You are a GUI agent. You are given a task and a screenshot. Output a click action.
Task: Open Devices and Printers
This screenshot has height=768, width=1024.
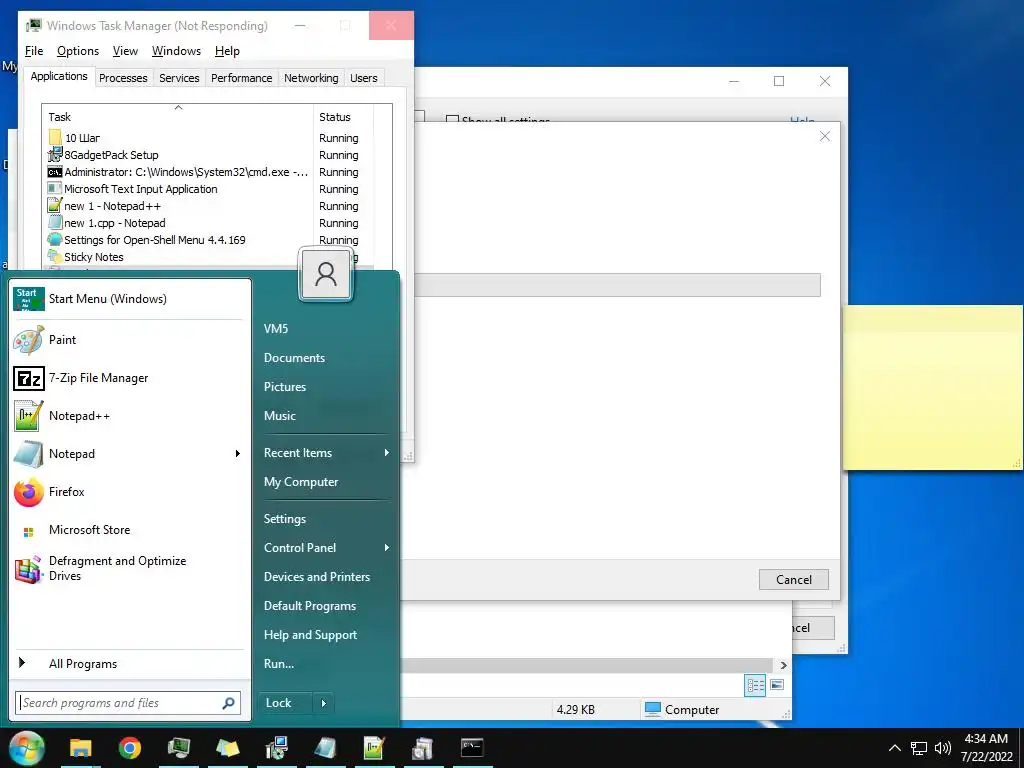(317, 577)
